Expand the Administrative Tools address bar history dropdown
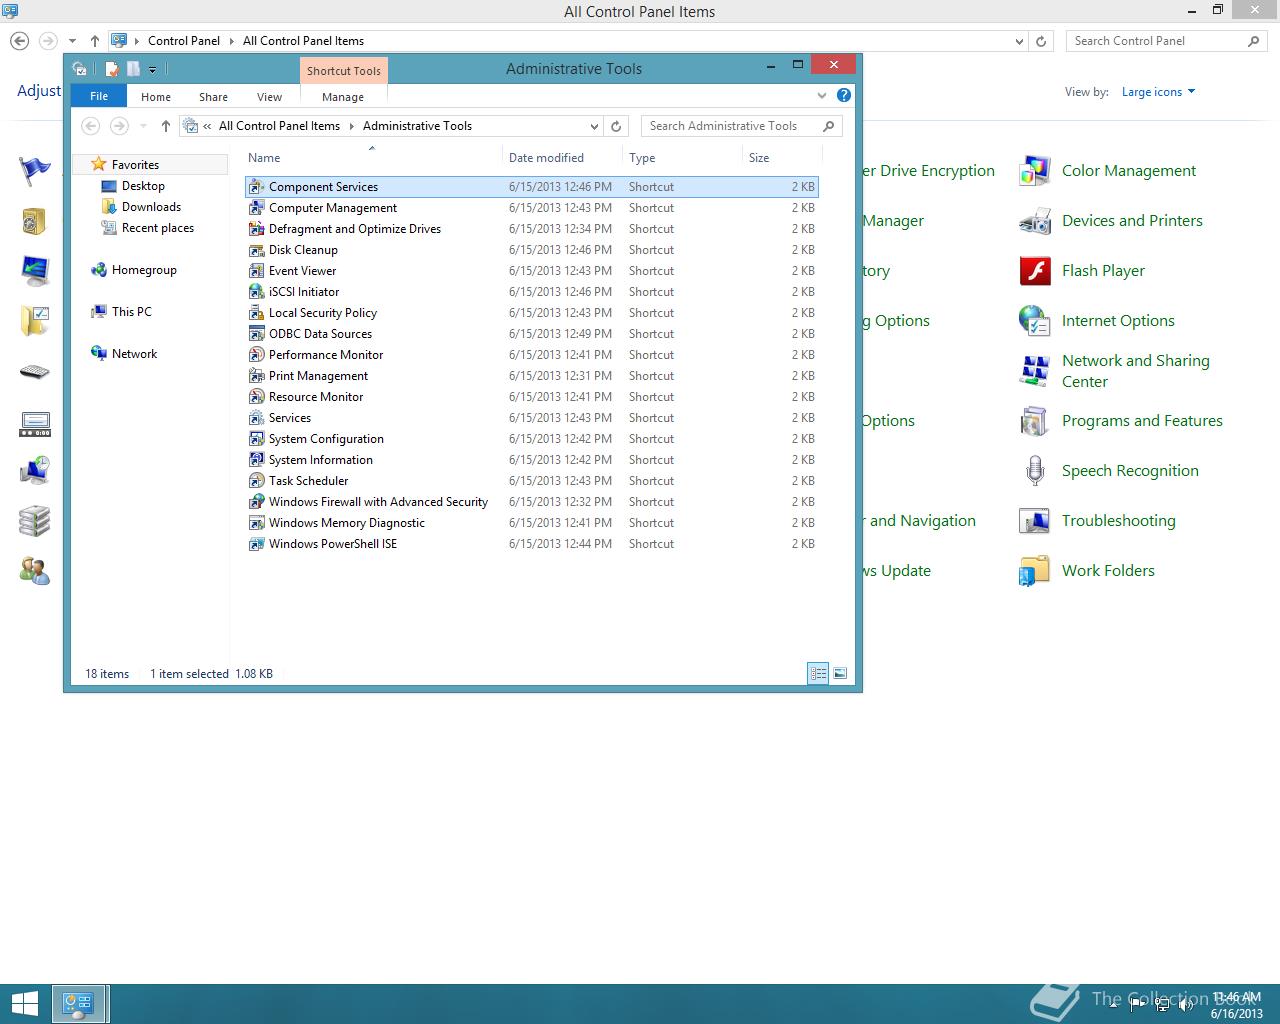The image size is (1280, 1024). (594, 126)
